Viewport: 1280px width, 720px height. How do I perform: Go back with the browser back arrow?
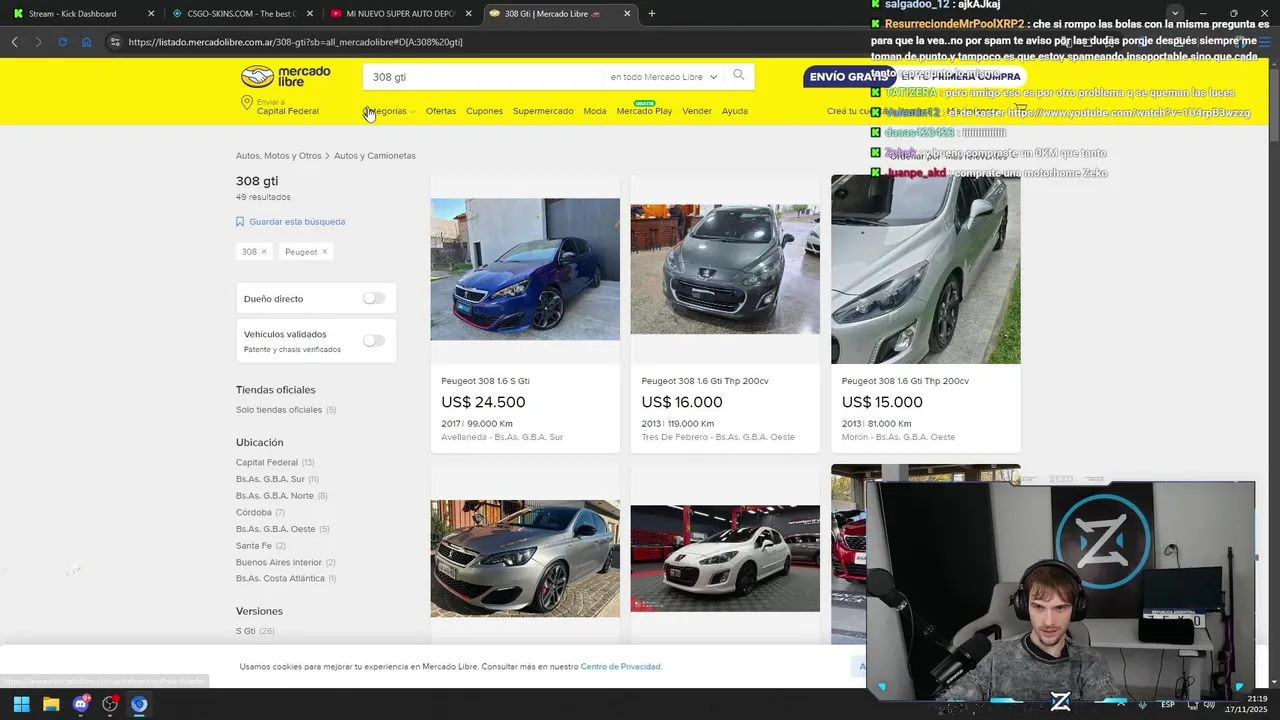pos(14,42)
